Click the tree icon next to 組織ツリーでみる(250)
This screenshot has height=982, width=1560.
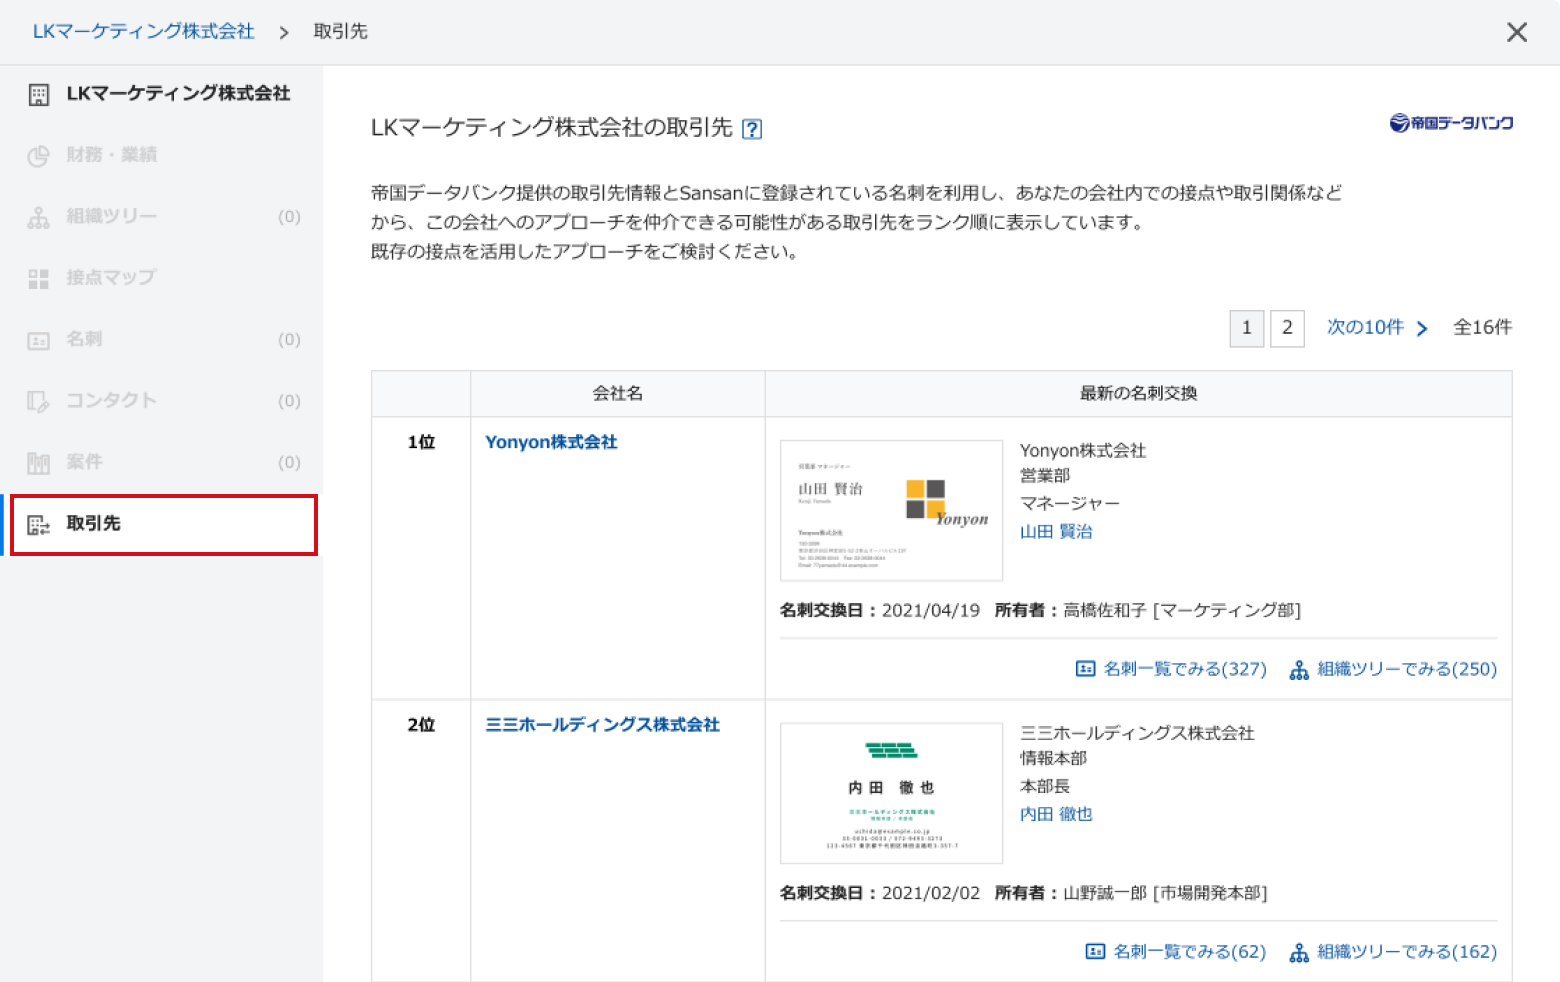click(1299, 670)
